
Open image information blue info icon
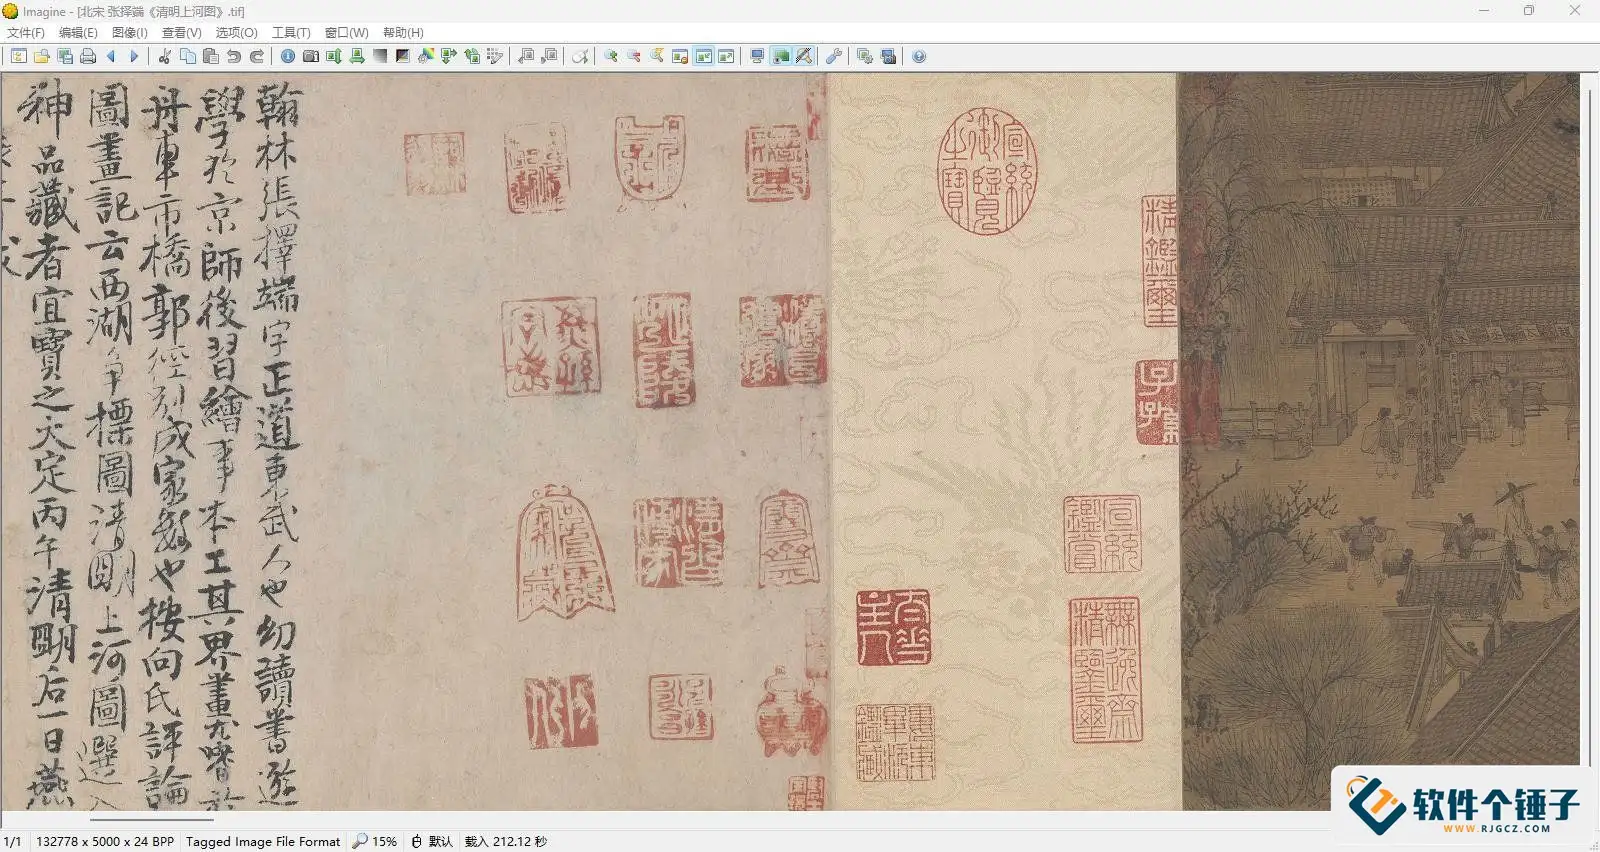pos(288,56)
